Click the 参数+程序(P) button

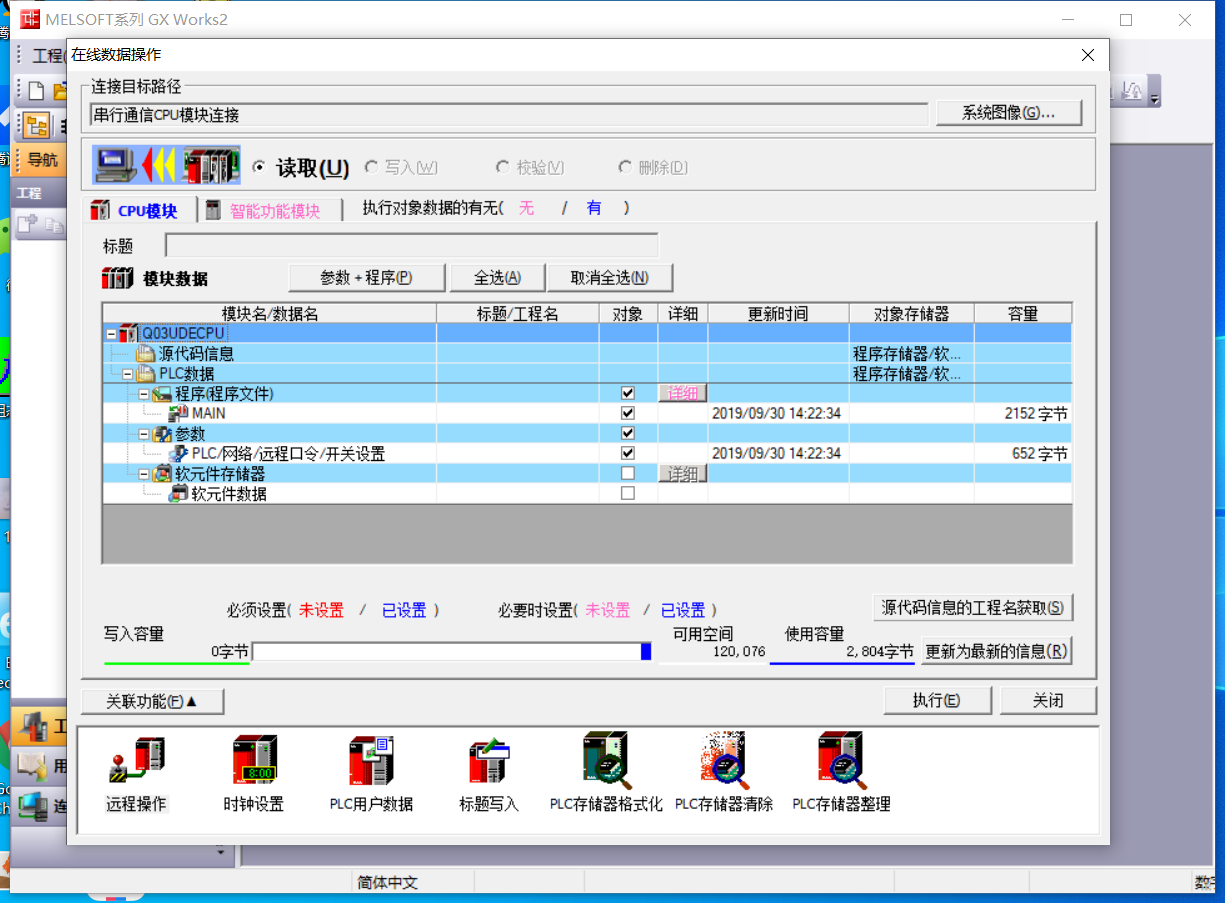tap(366, 278)
